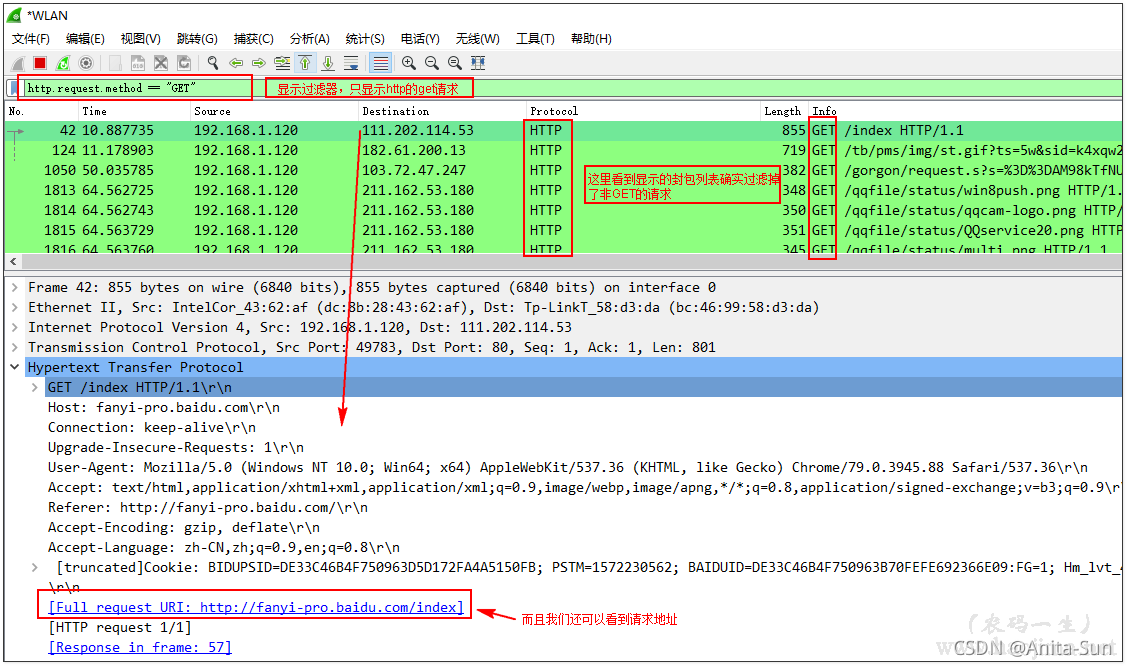Select the Referer header field

(x=208, y=508)
